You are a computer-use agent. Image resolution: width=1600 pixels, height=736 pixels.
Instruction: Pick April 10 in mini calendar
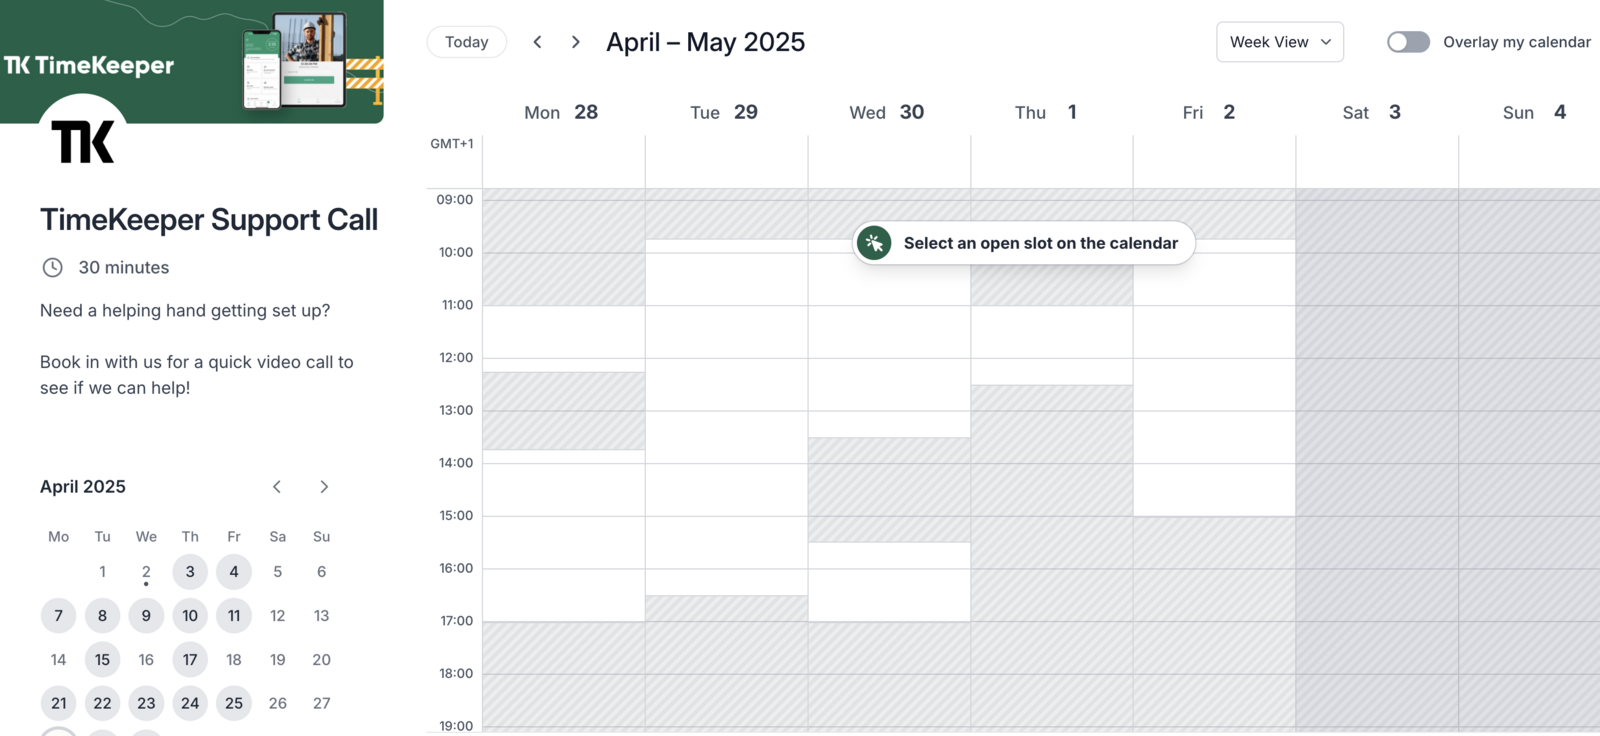[x=190, y=616]
